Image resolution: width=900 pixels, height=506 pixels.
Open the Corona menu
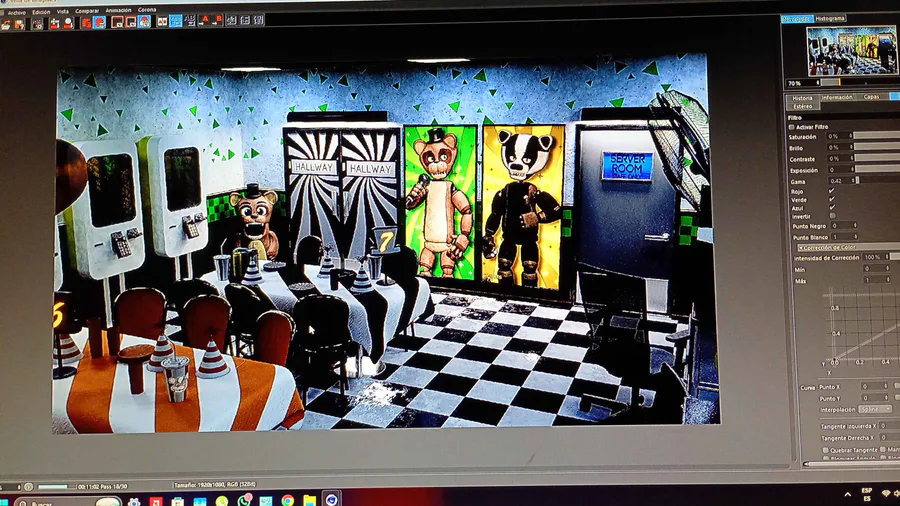(147, 10)
